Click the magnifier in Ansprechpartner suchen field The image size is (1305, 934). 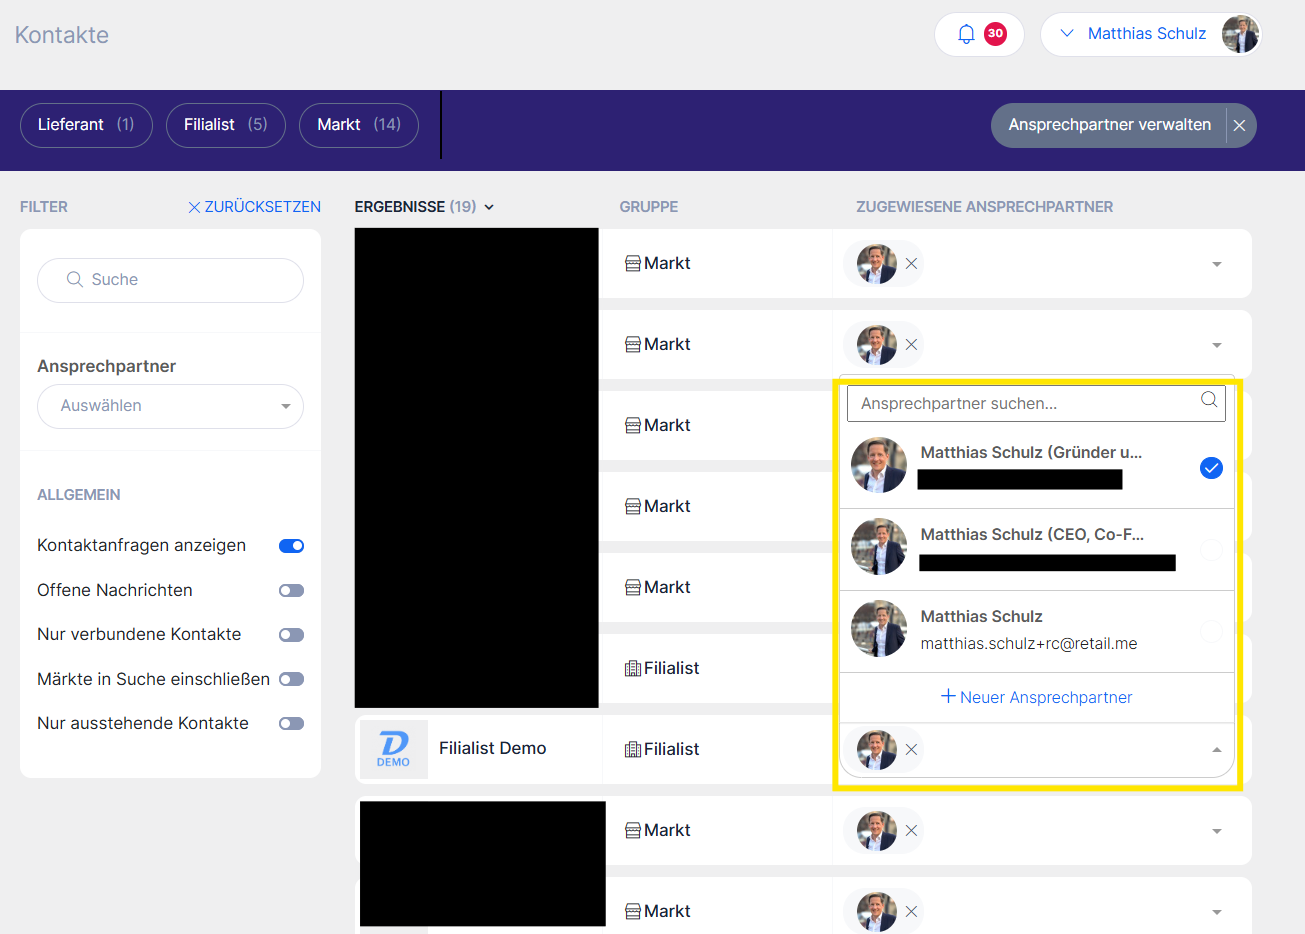click(x=1209, y=400)
